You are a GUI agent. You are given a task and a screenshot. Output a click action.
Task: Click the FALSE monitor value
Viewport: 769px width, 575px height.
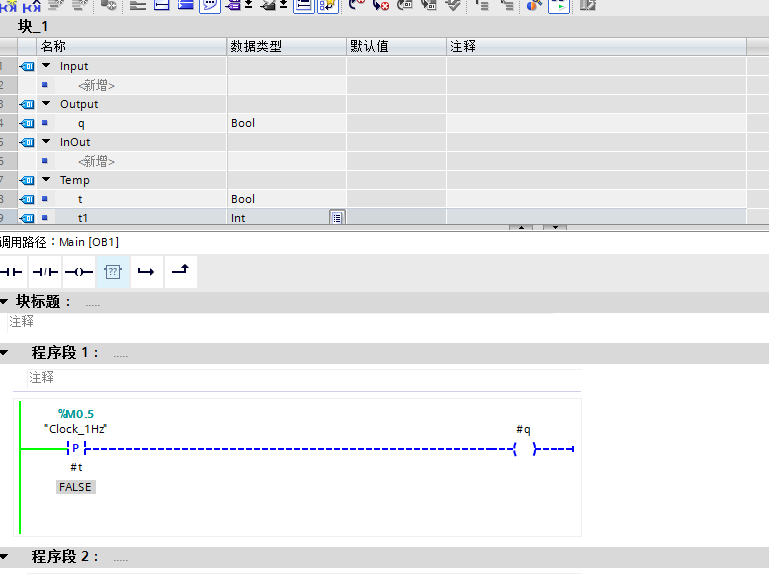pyautogui.click(x=76, y=487)
